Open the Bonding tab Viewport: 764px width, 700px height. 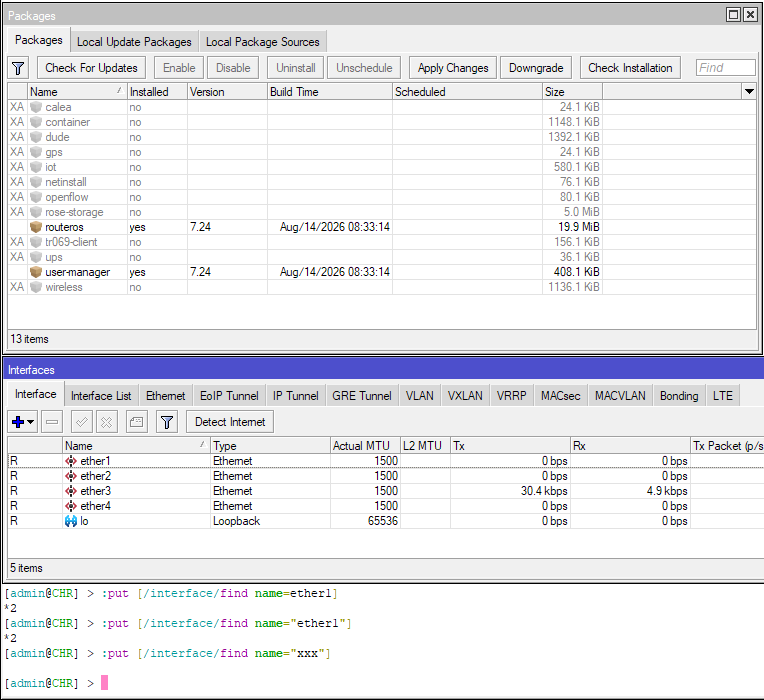(679, 396)
